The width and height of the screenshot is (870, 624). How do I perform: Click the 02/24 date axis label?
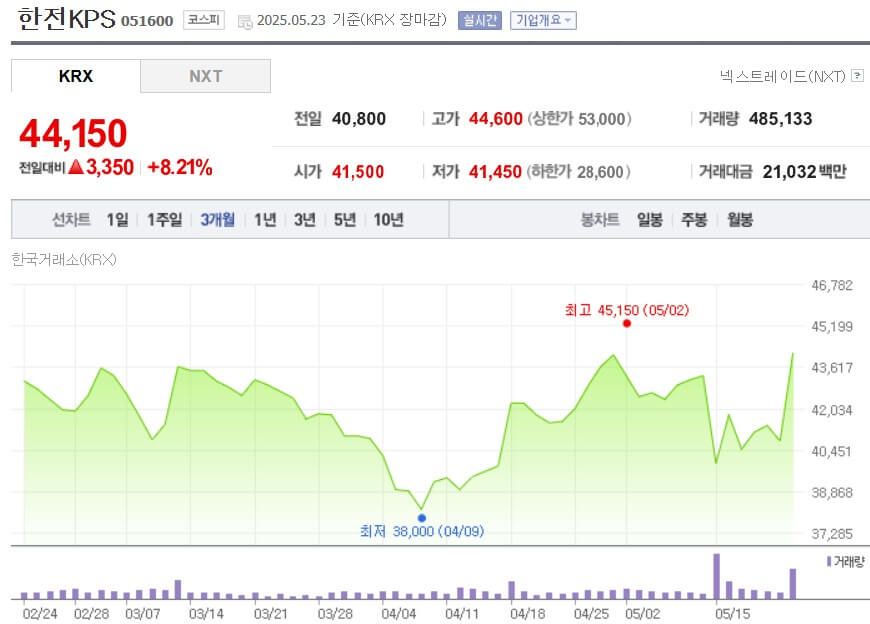pyautogui.click(x=40, y=614)
